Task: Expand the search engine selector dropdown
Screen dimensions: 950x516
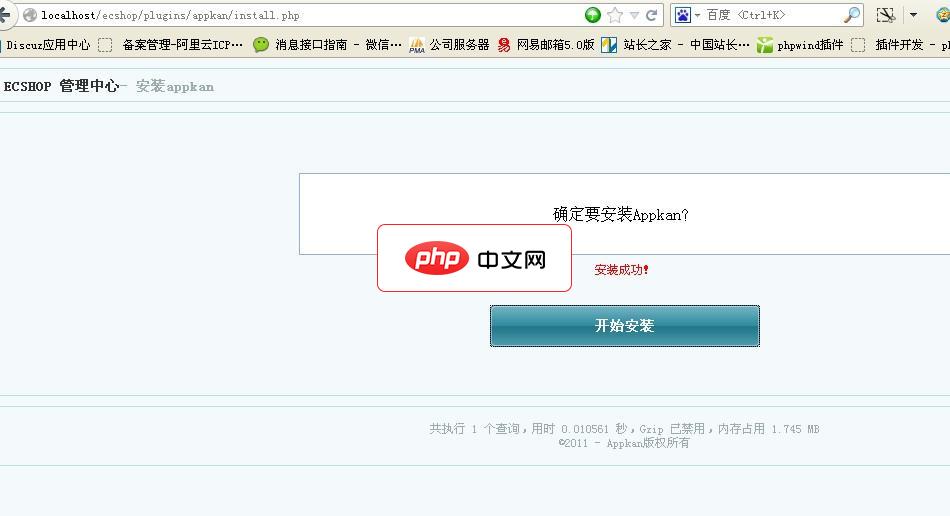Action: pyautogui.click(x=697, y=15)
